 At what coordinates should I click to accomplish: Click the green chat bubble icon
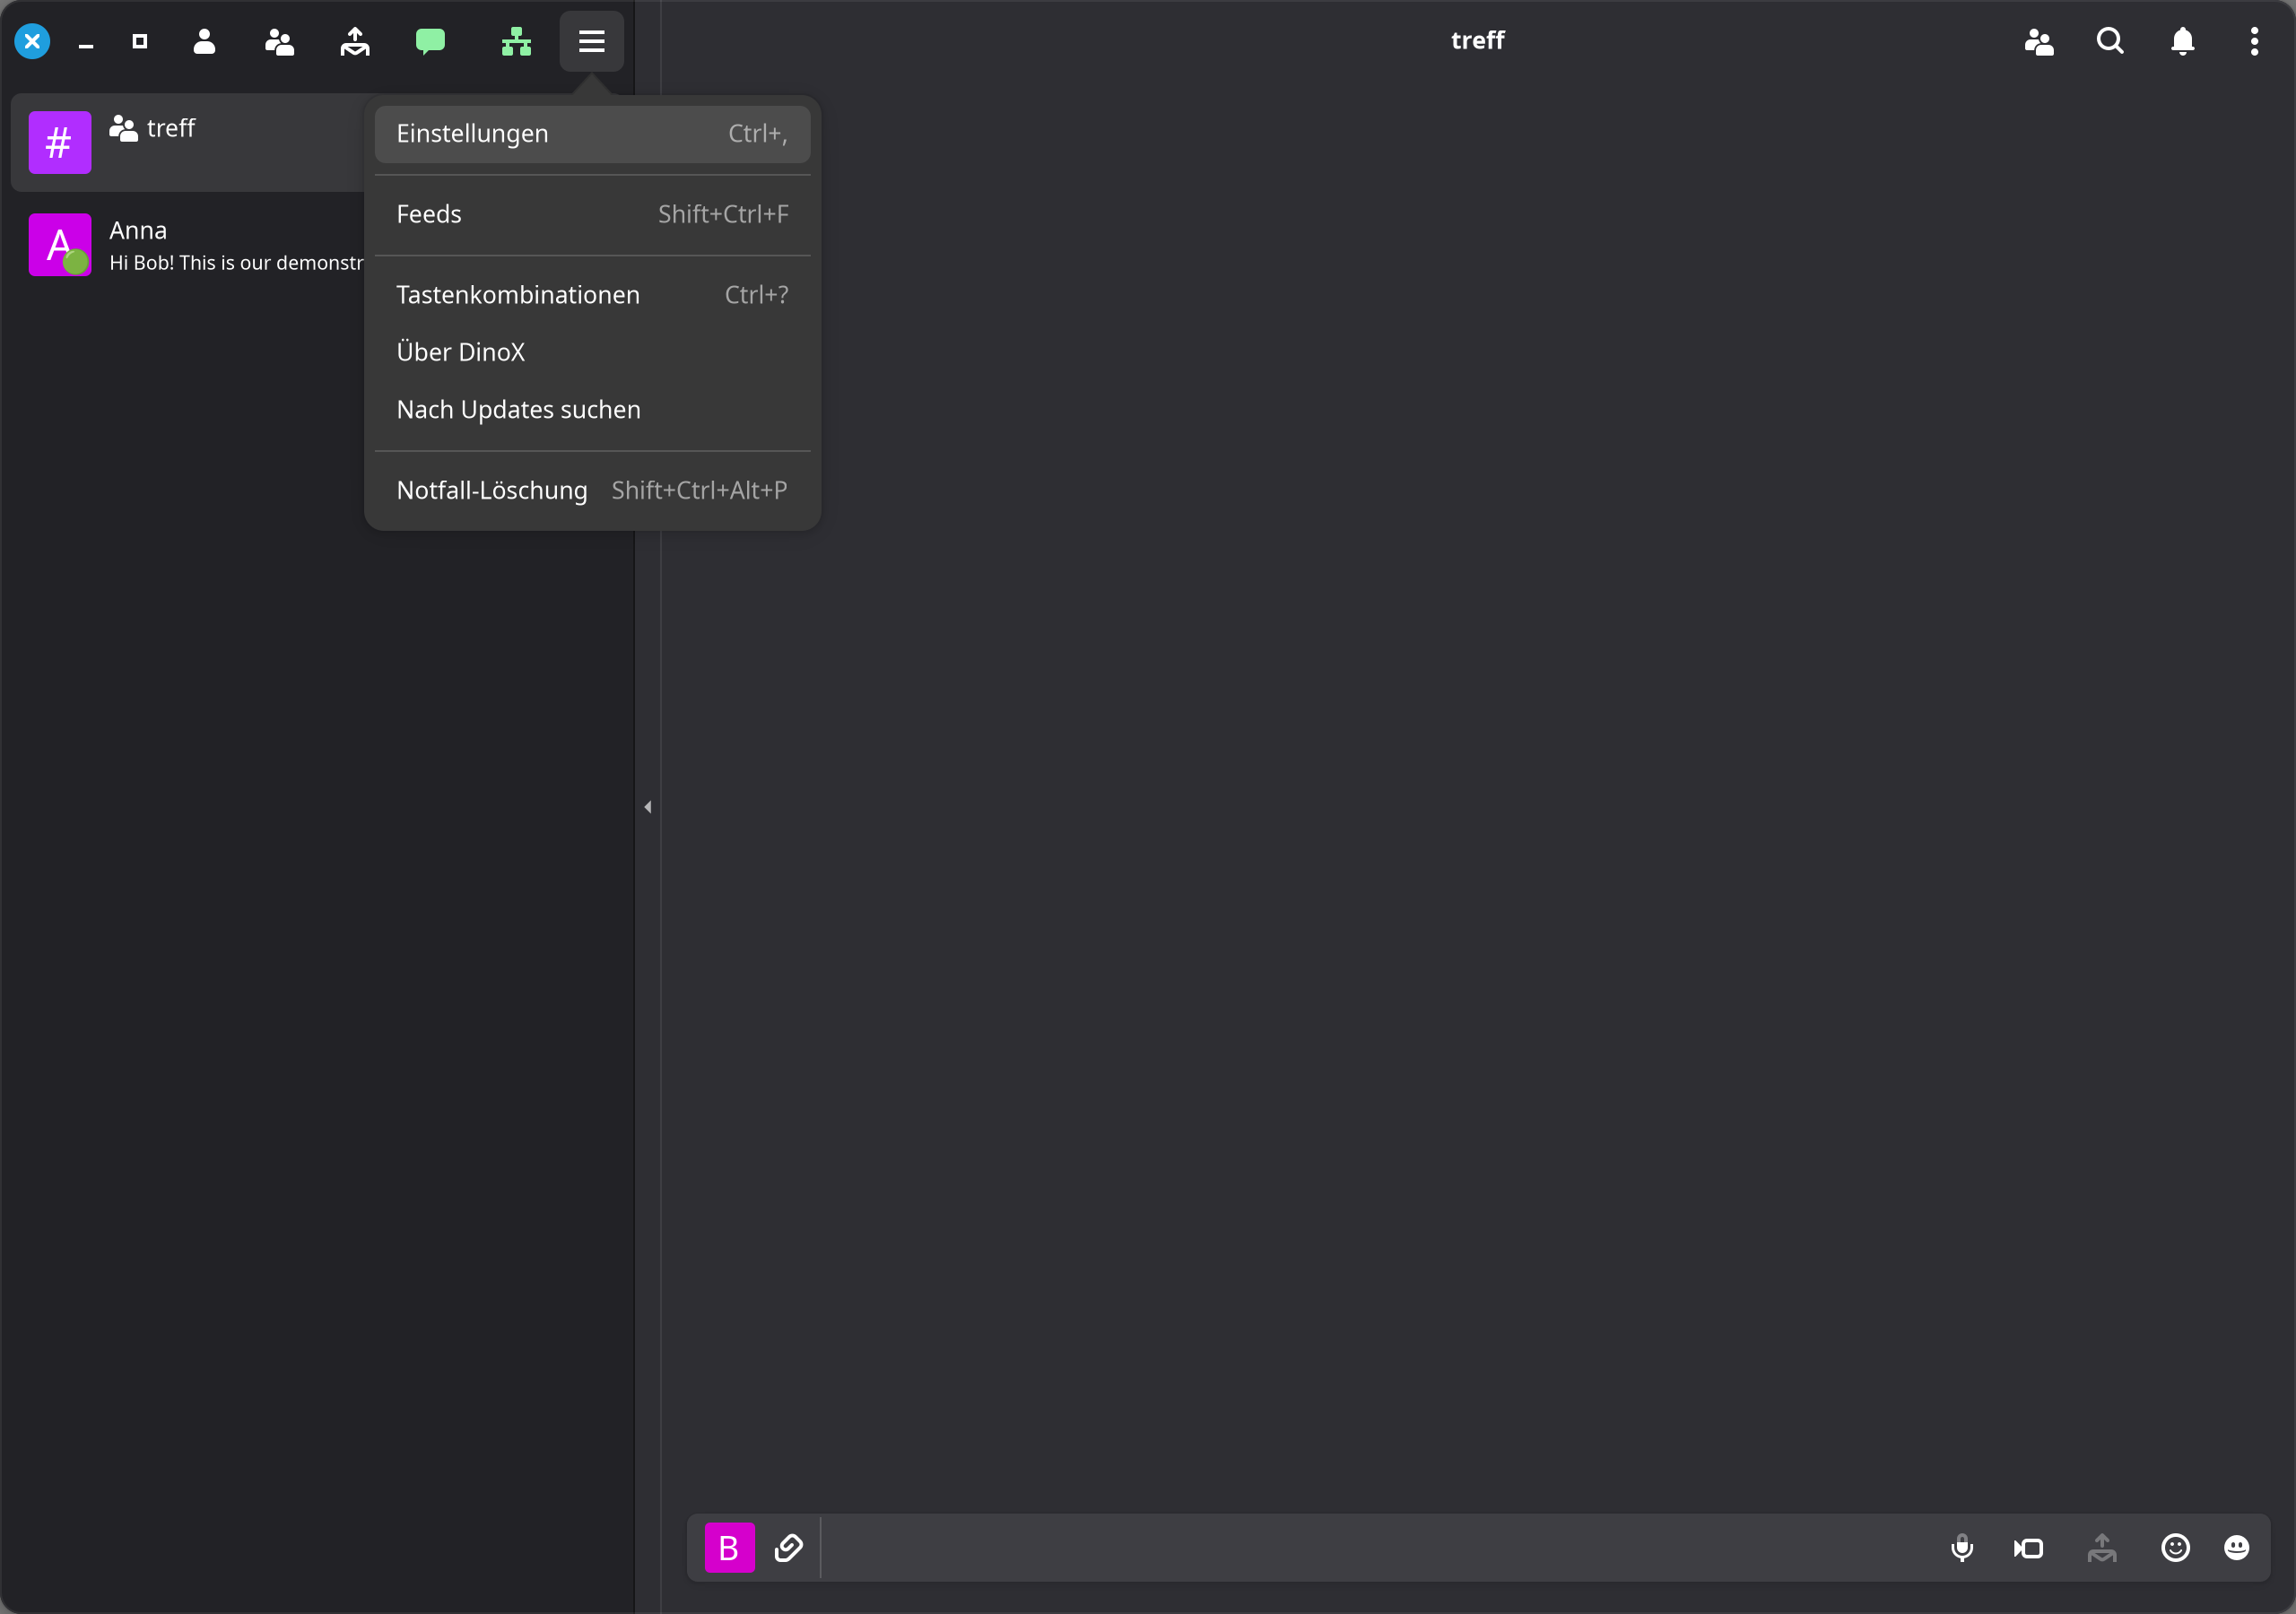coord(430,41)
